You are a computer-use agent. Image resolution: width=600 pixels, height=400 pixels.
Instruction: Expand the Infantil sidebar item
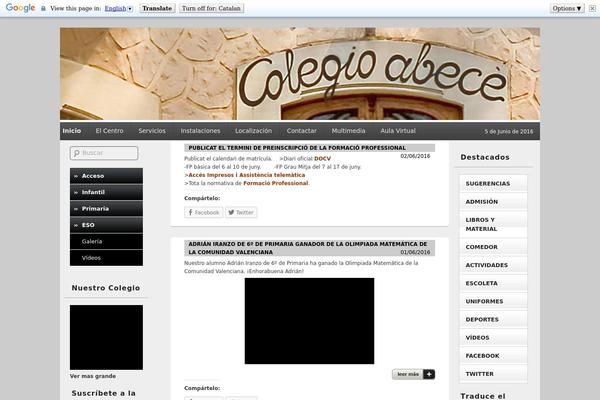pos(106,192)
